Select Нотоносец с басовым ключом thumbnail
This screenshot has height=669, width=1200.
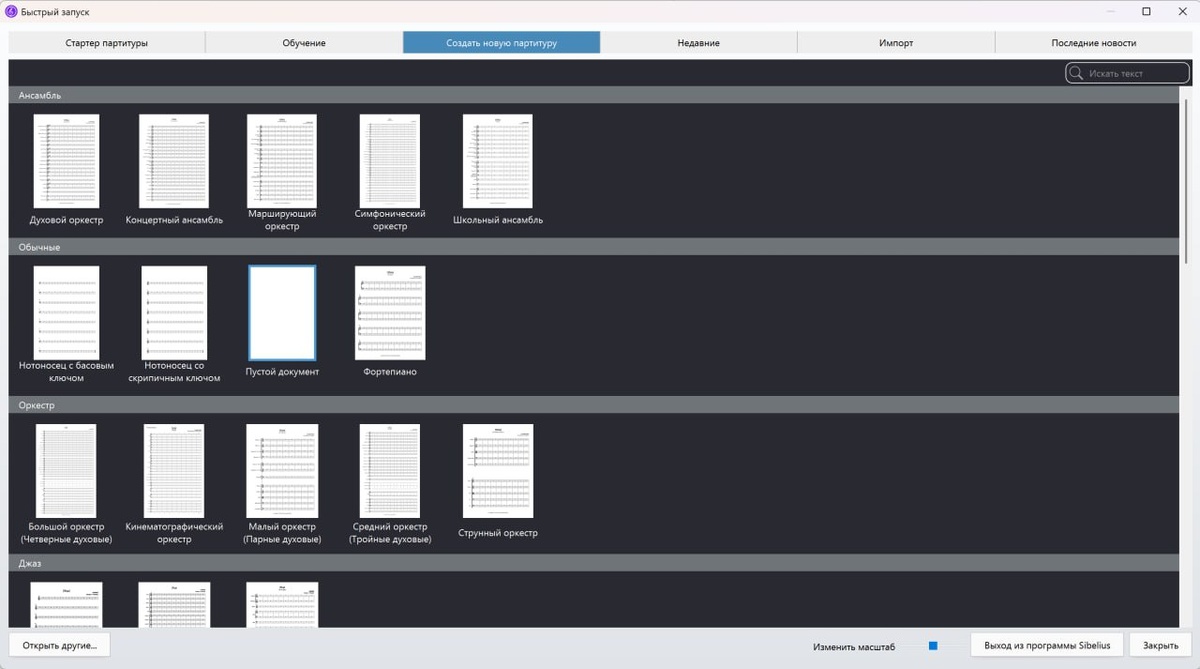click(x=66, y=312)
